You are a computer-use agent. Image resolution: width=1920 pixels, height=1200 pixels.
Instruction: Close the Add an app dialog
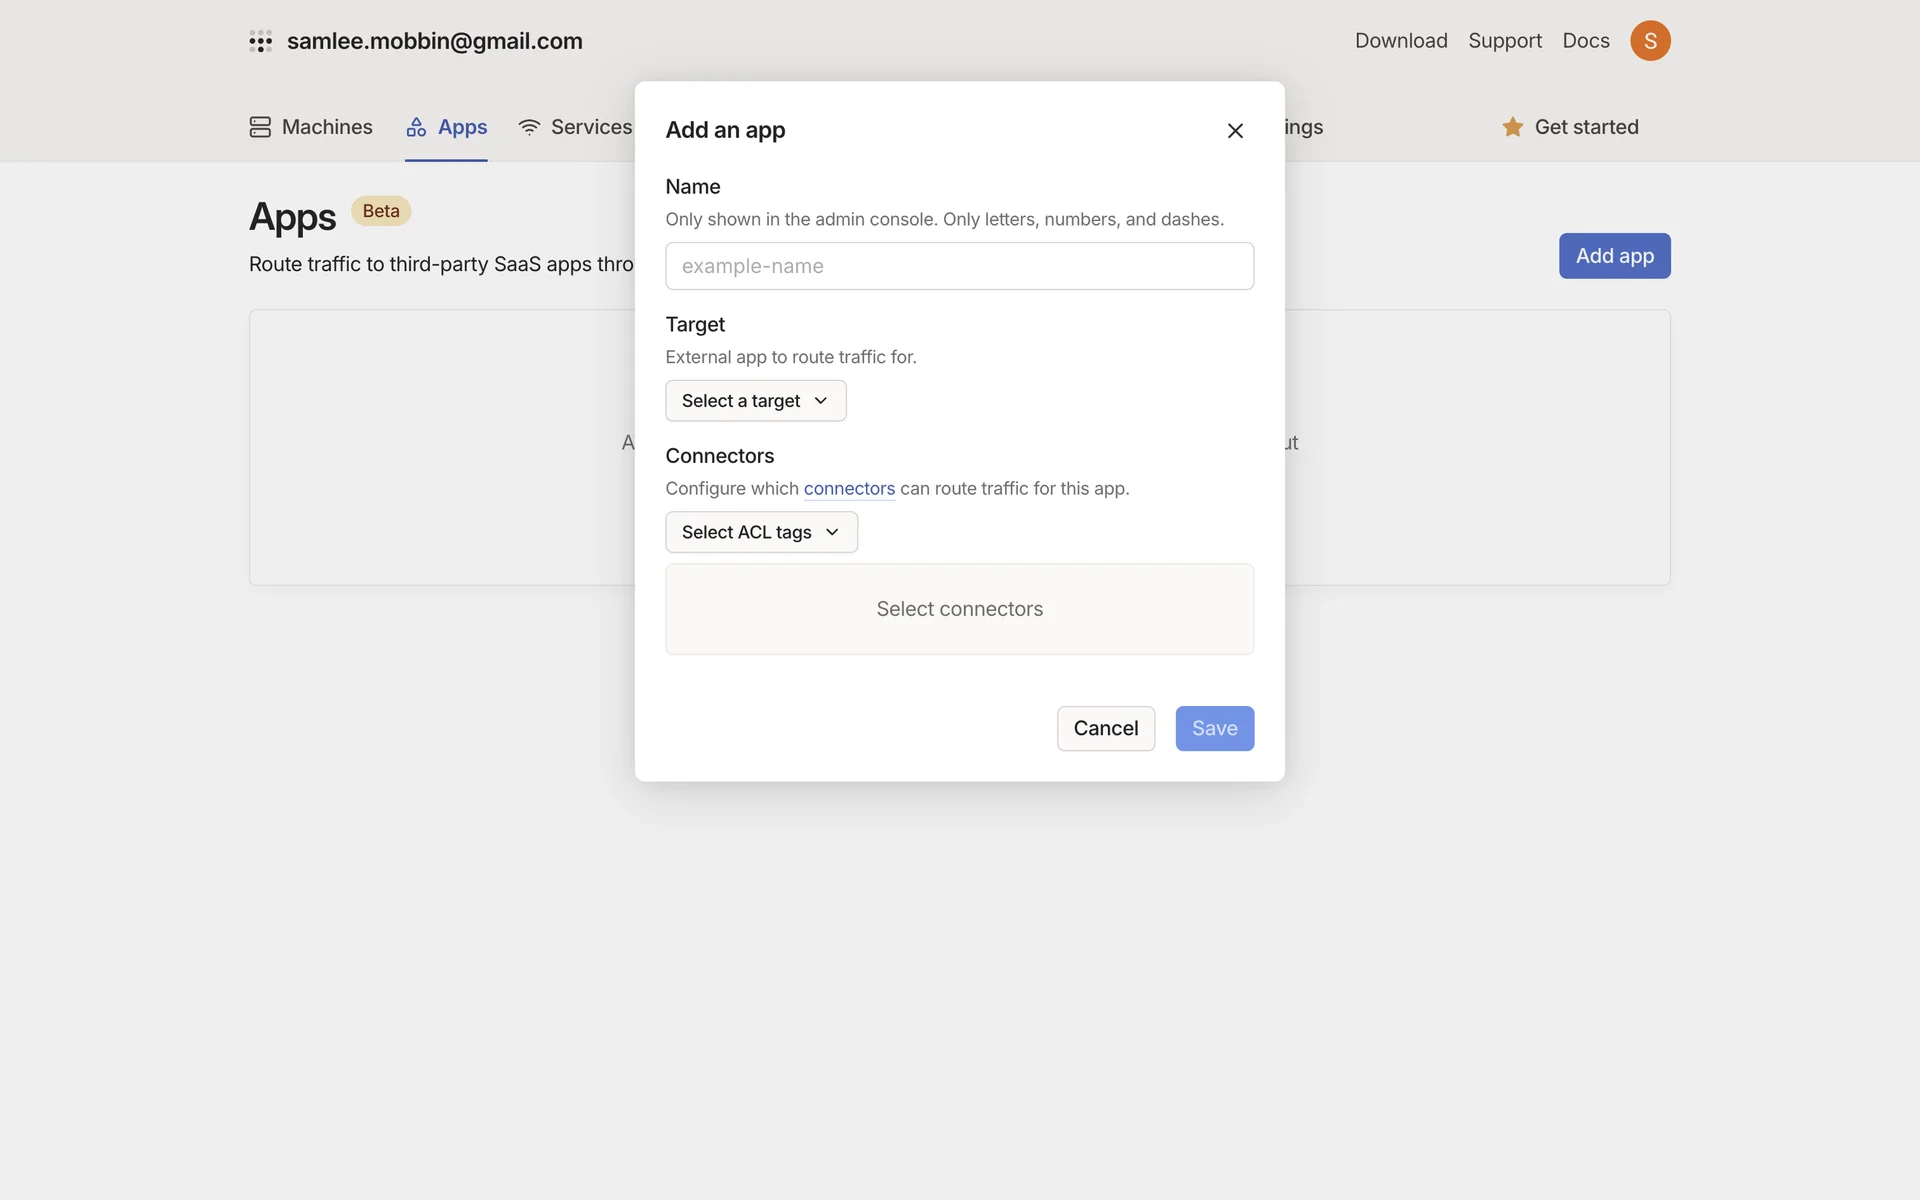tap(1235, 131)
